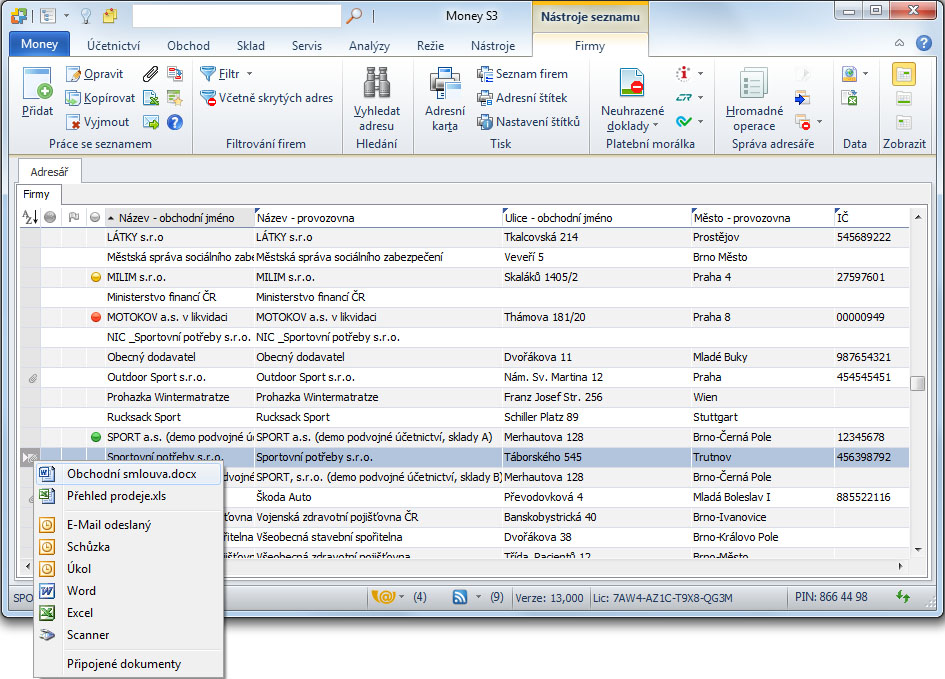945x679 pixels.
Task: Choose E-Mail odeslaný from menu
Action: click(x=128, y=525)
